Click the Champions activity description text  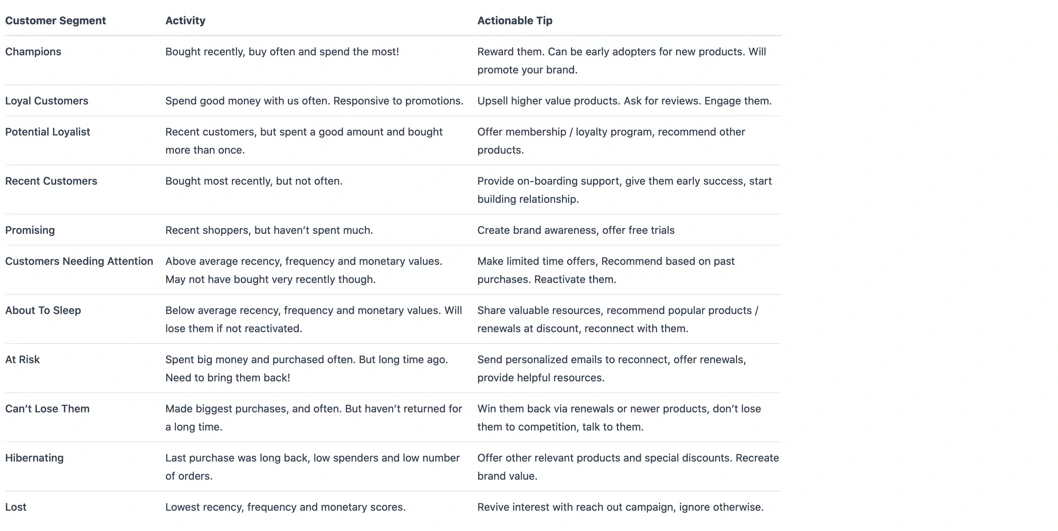click(282, 52)
